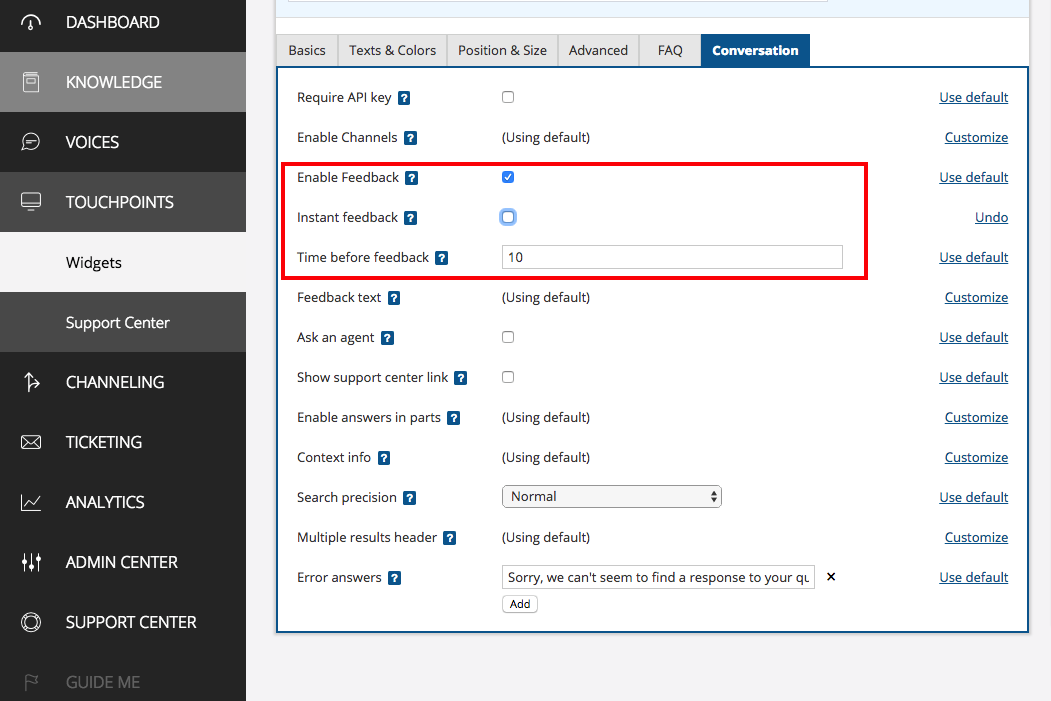Open help for Search precision
The height and width of the screenshot is (701, 1051).
click(x=410, y=498)
